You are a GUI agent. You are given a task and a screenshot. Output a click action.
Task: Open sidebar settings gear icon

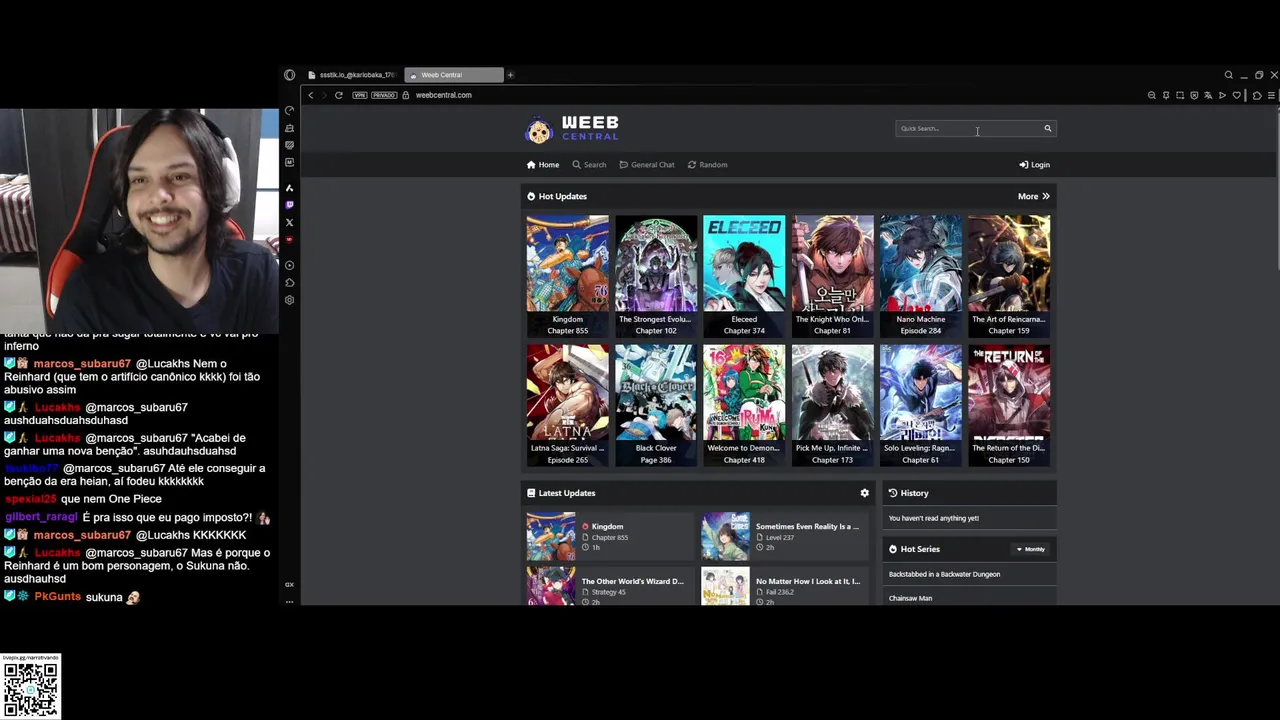tap(290, 299)
